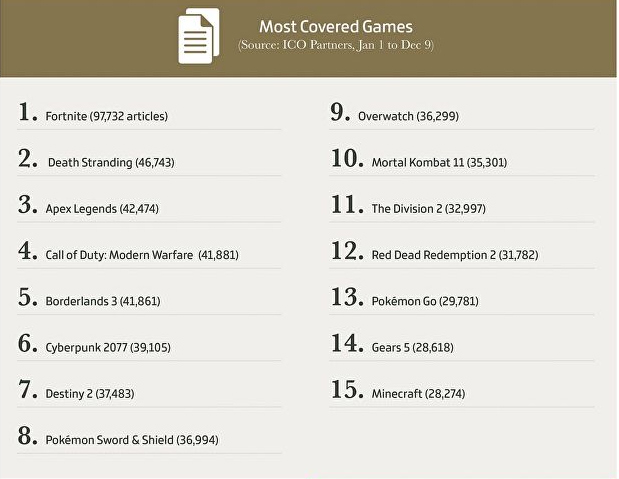Click rank number '1.' beside Fortnite
This screenshot has height=479, width=619.
pyautogui.click(x=28, y=112)
